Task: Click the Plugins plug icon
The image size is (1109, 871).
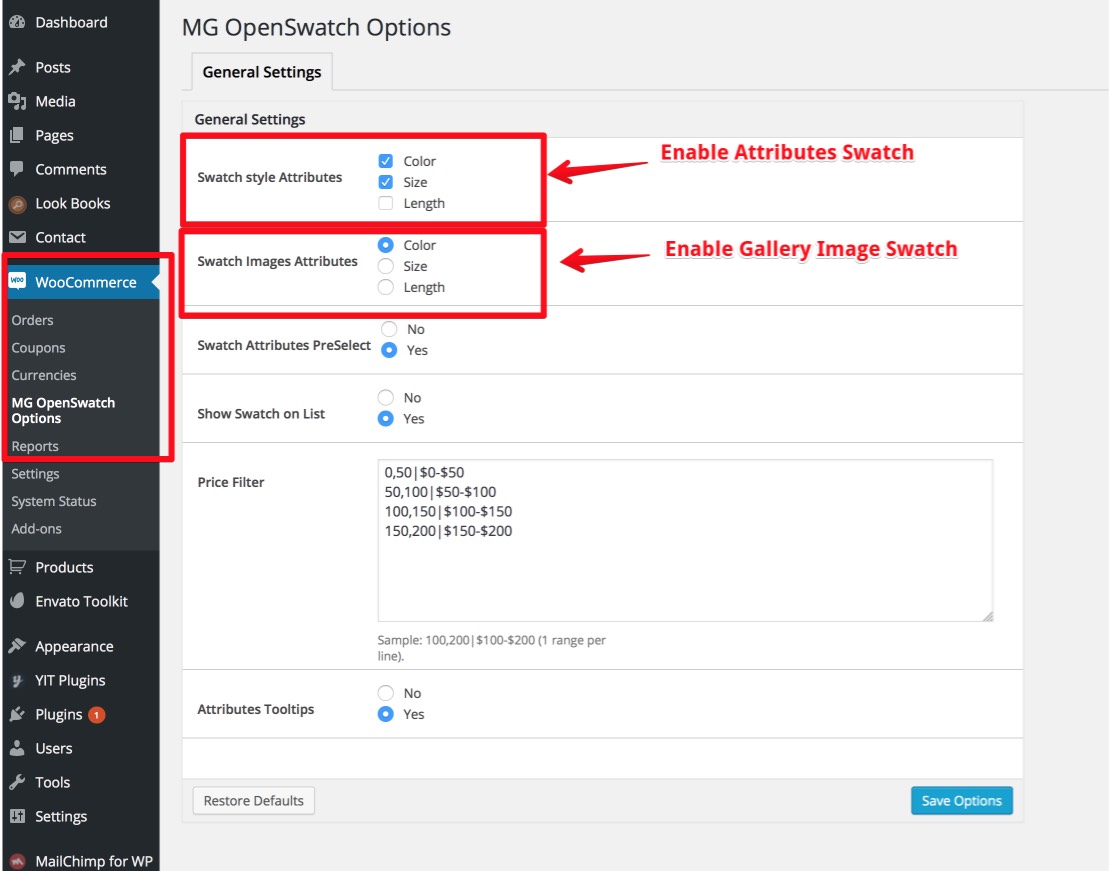Action: (x=17, y=714)
